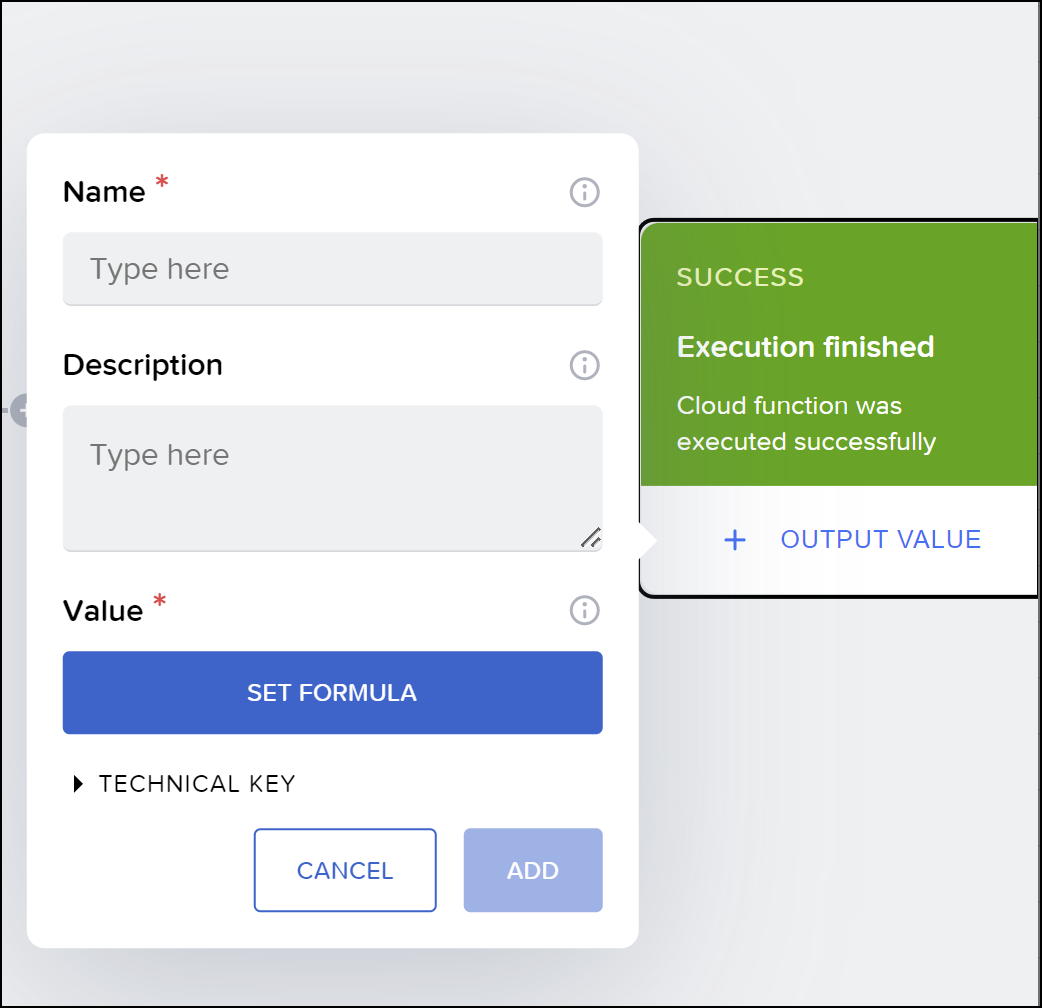
Task: Select the SUCCESS output header label
Action: pyautogui.click(x=740, y=278)
